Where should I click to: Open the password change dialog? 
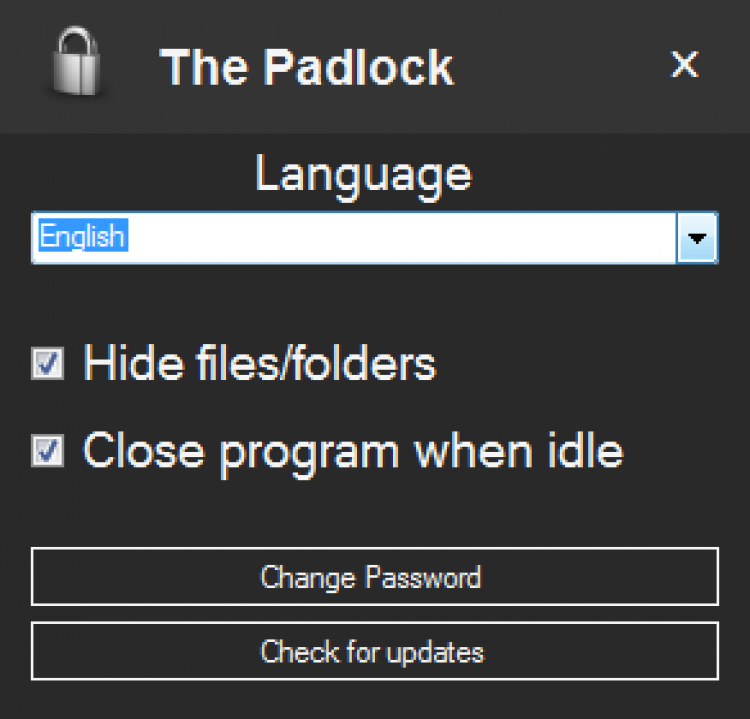374,577
